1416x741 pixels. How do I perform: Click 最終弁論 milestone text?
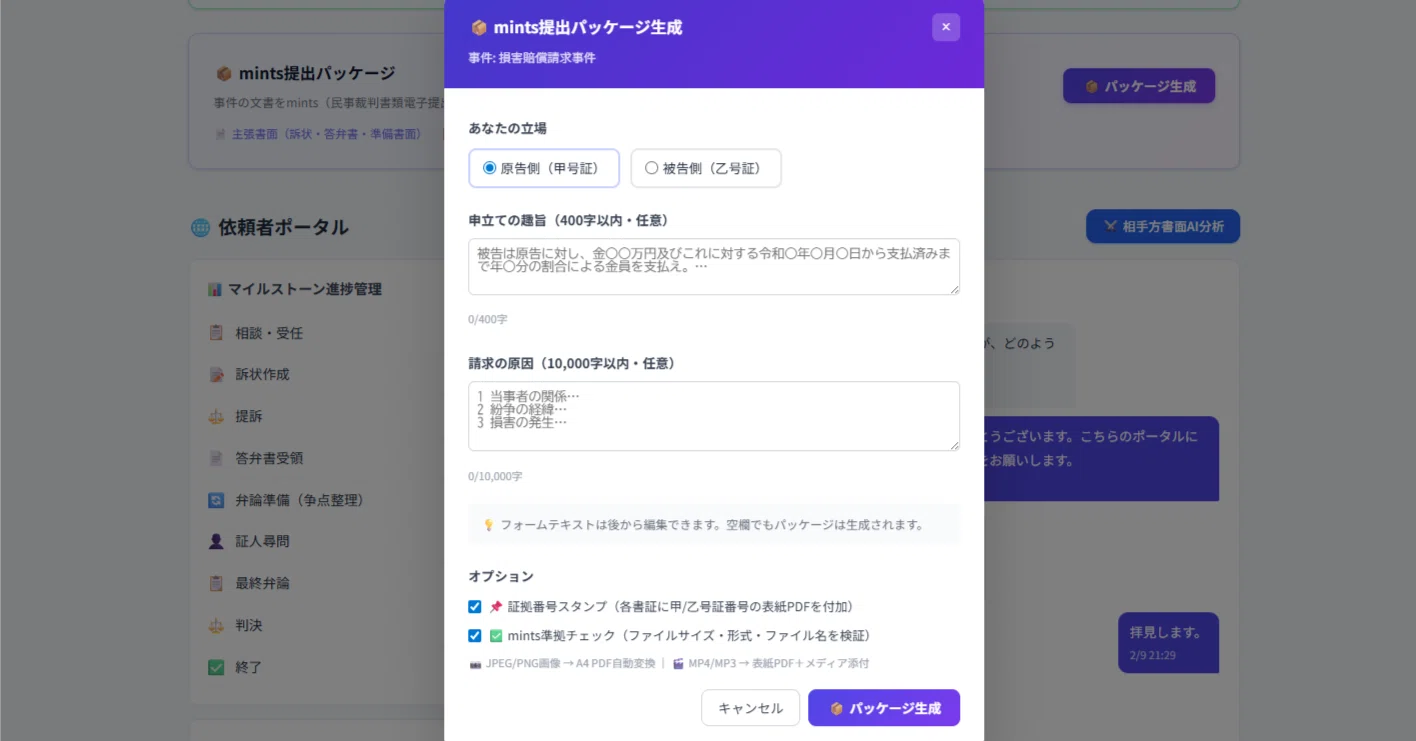pos(262,583)
